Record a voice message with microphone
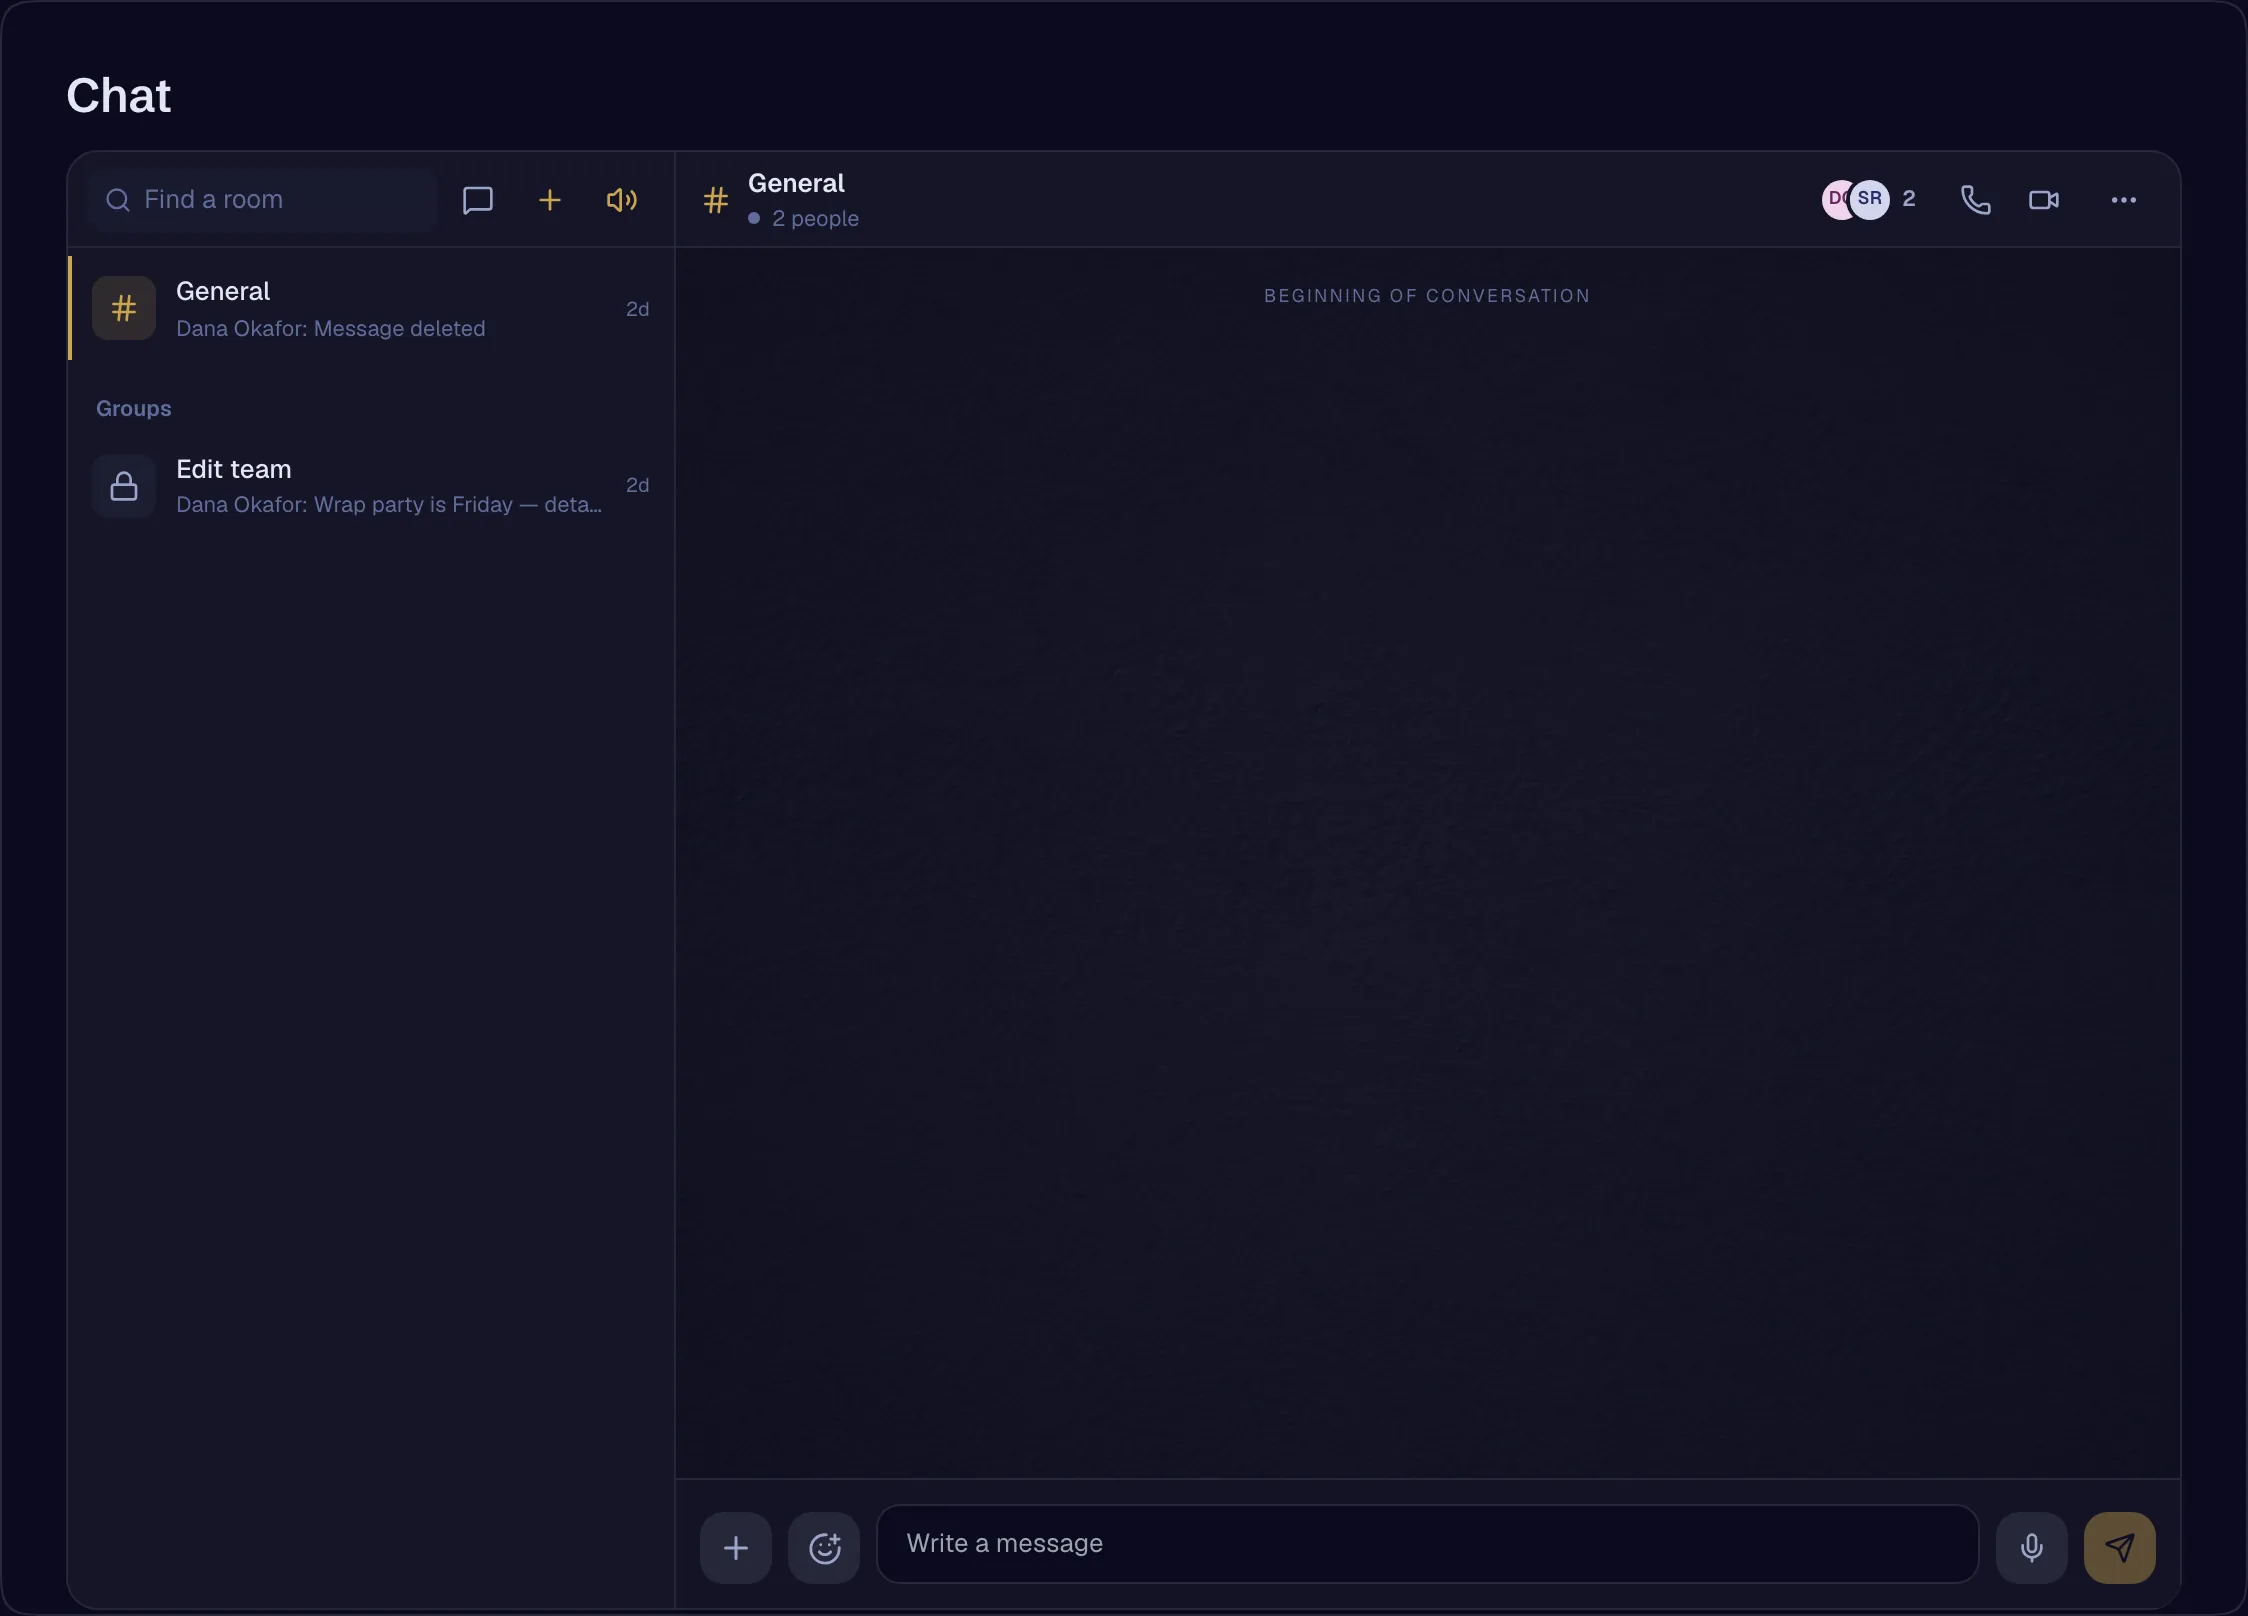Screen dimensions: 2248x1616 (x=2032, y=1548)
